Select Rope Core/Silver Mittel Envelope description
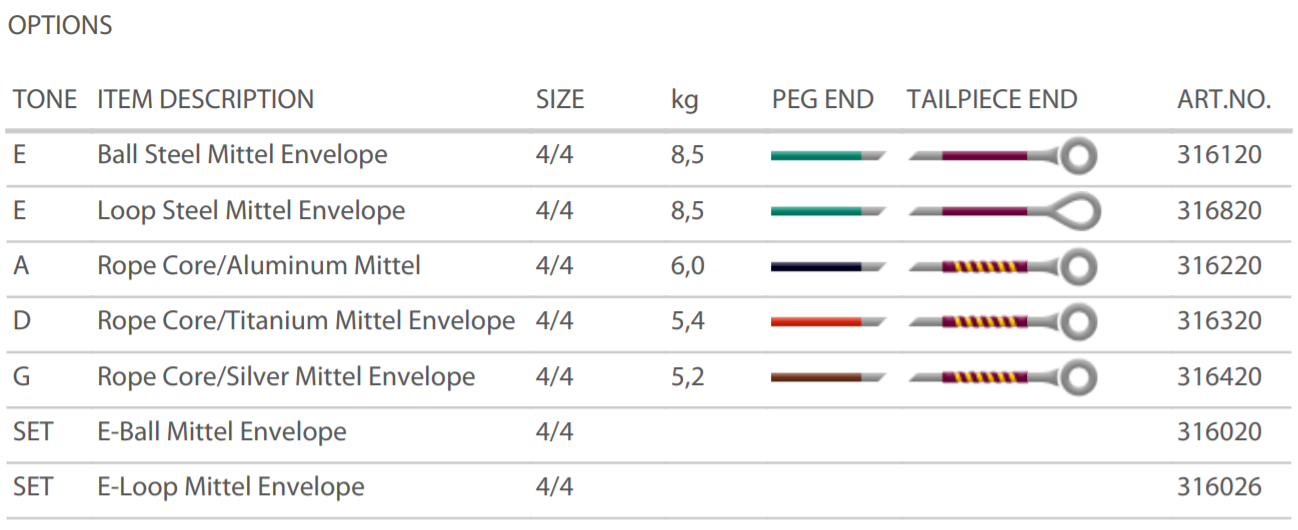 (x=285, y=377)
